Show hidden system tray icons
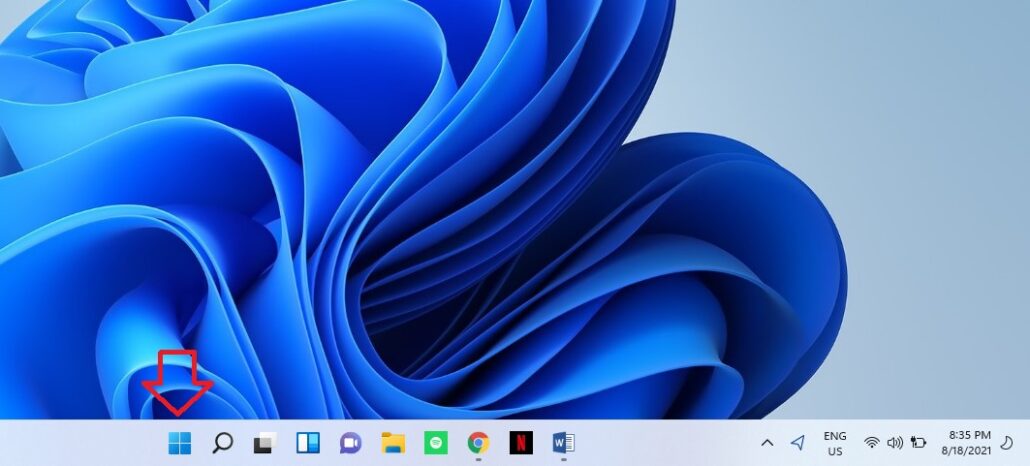 click(x=767, y=443)
